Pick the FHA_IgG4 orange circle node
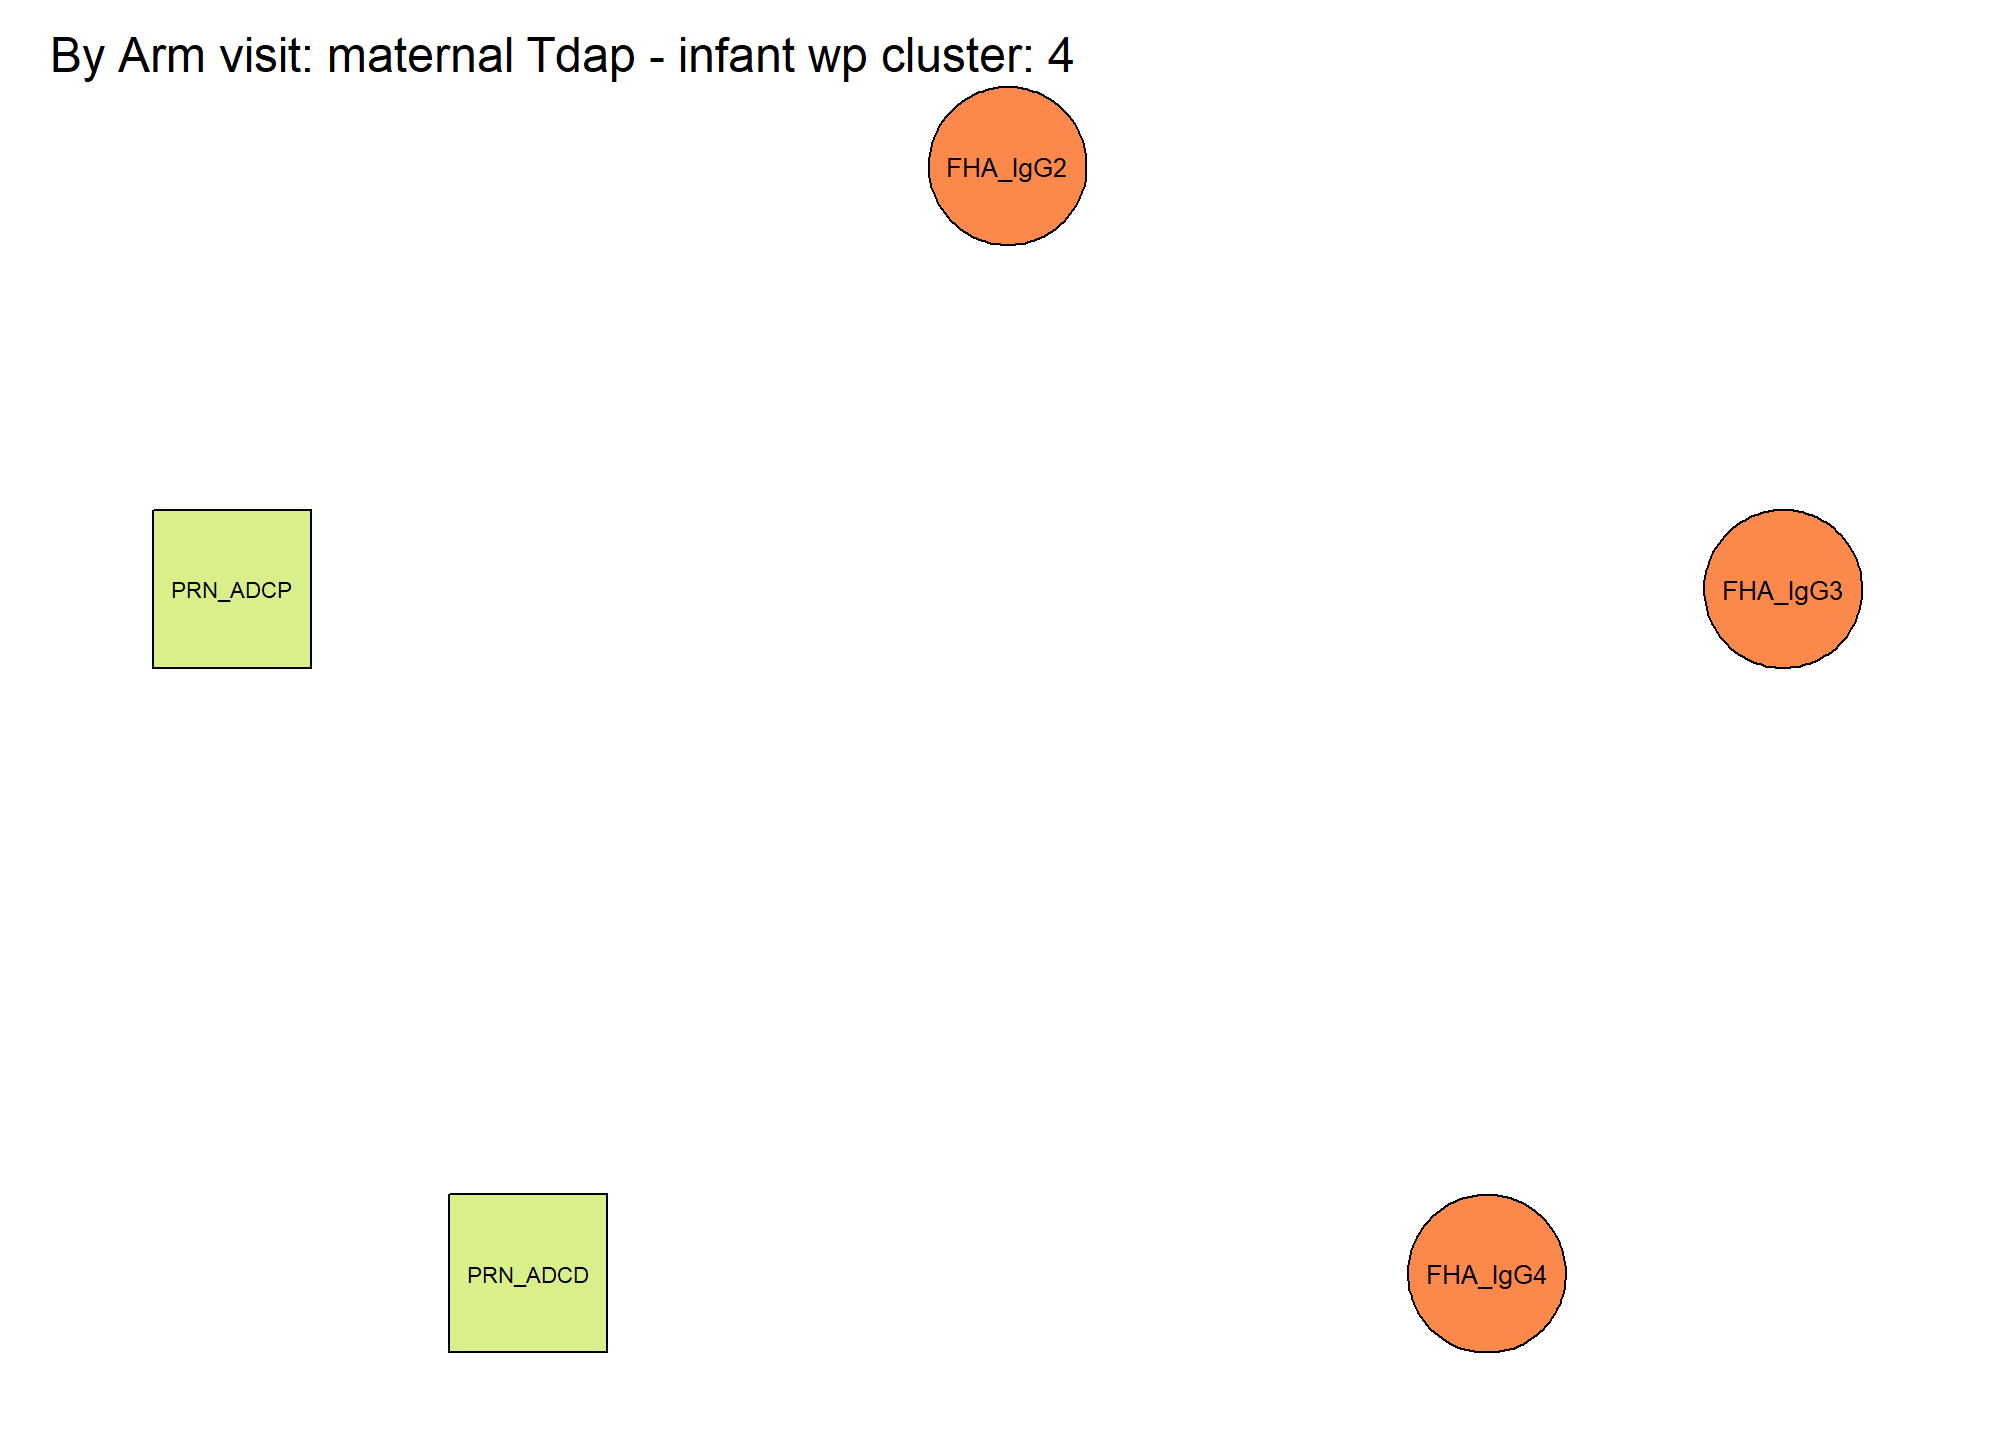2016x1440 pixels. (x=1487, y=1274)
